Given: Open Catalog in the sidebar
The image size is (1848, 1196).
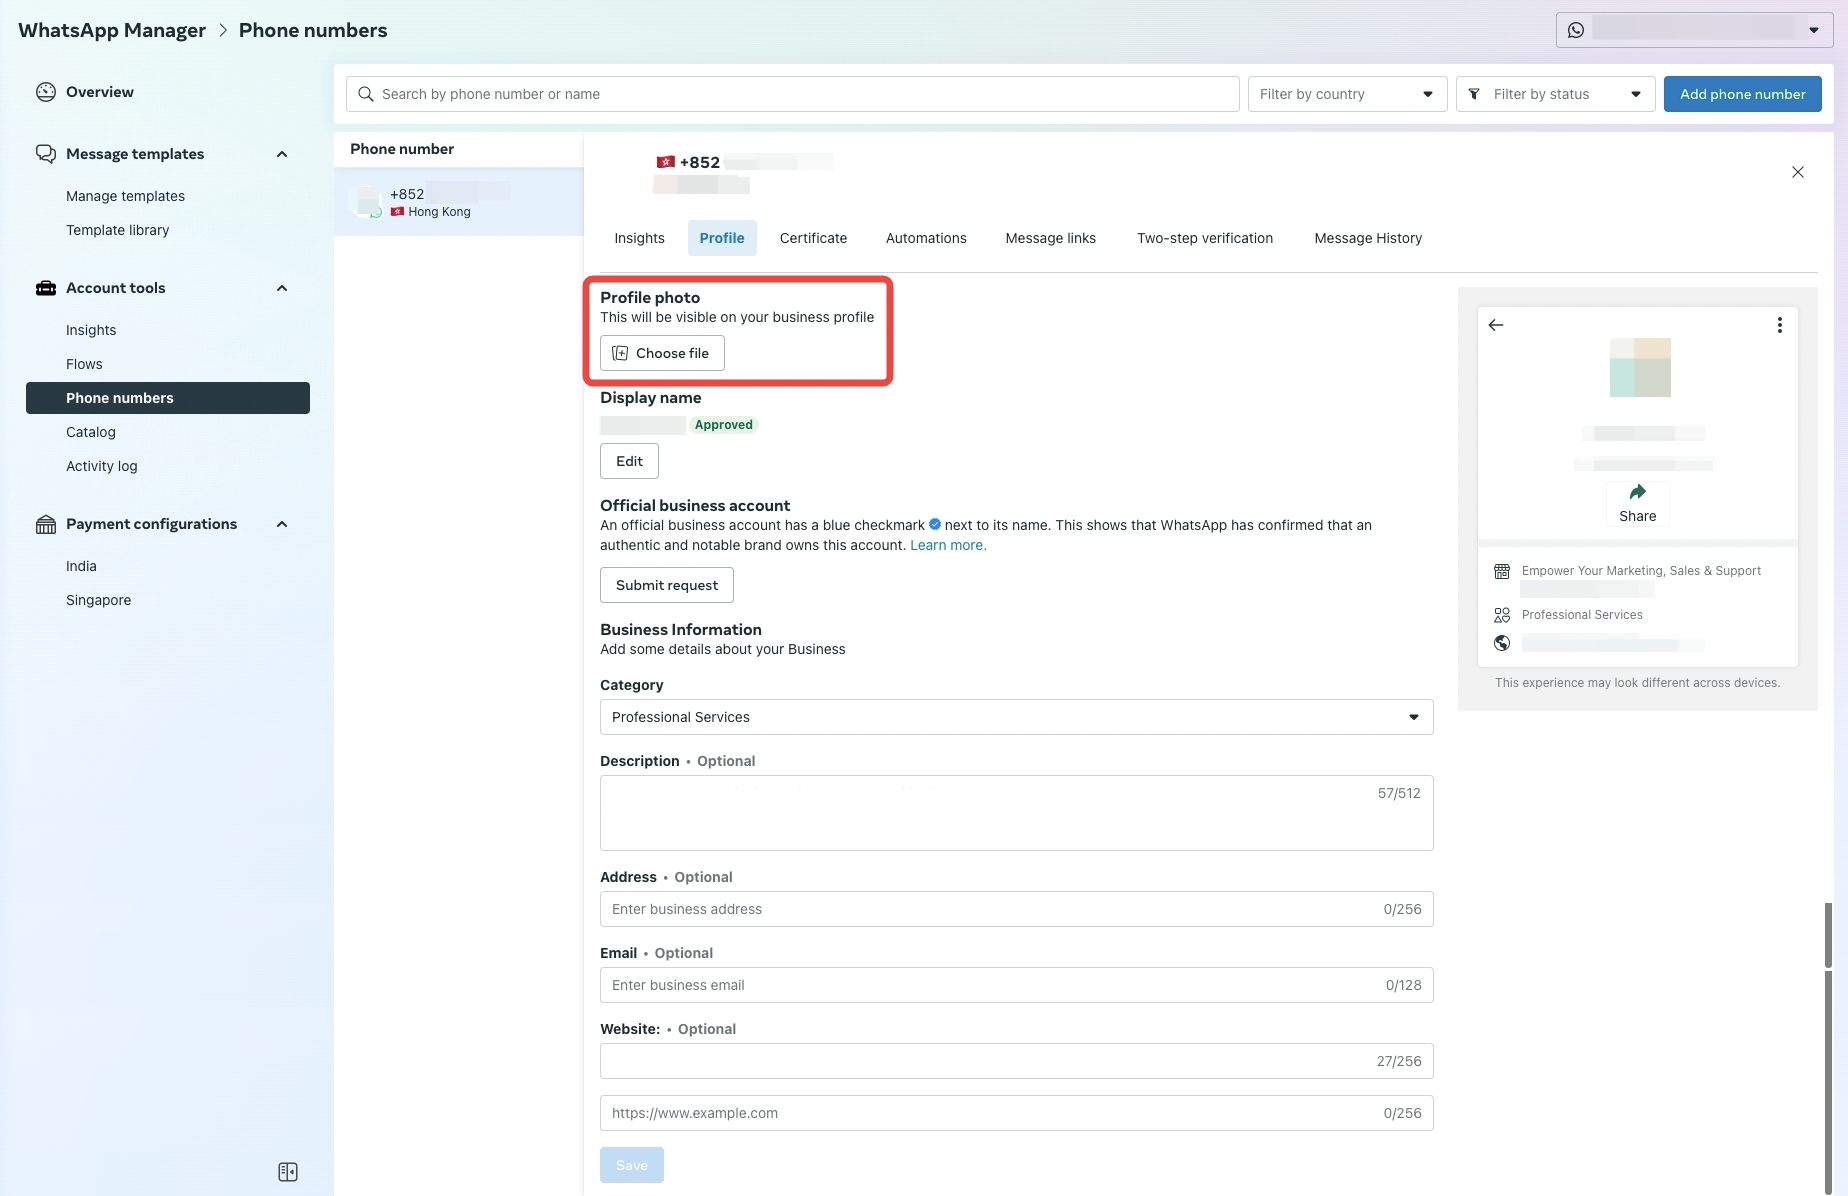Looking at the screenshot, I should pyautogui.click(x=91, y=432).
